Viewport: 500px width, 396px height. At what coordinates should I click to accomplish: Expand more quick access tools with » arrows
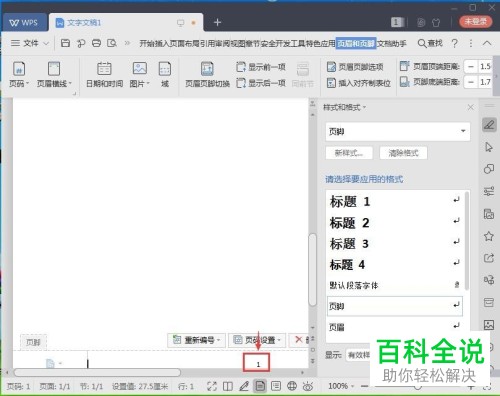(x=127, y=43)
